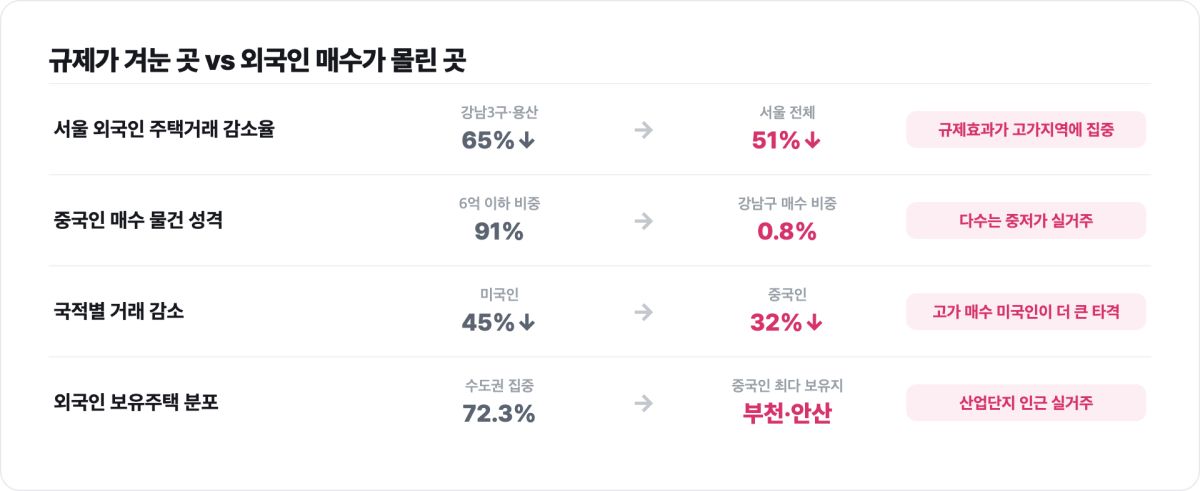The width and height of the screenshot is (1200, 491).
Task: Select the 서울 외국인 주택거래 감소율 row label
Action: pos(164,129)
